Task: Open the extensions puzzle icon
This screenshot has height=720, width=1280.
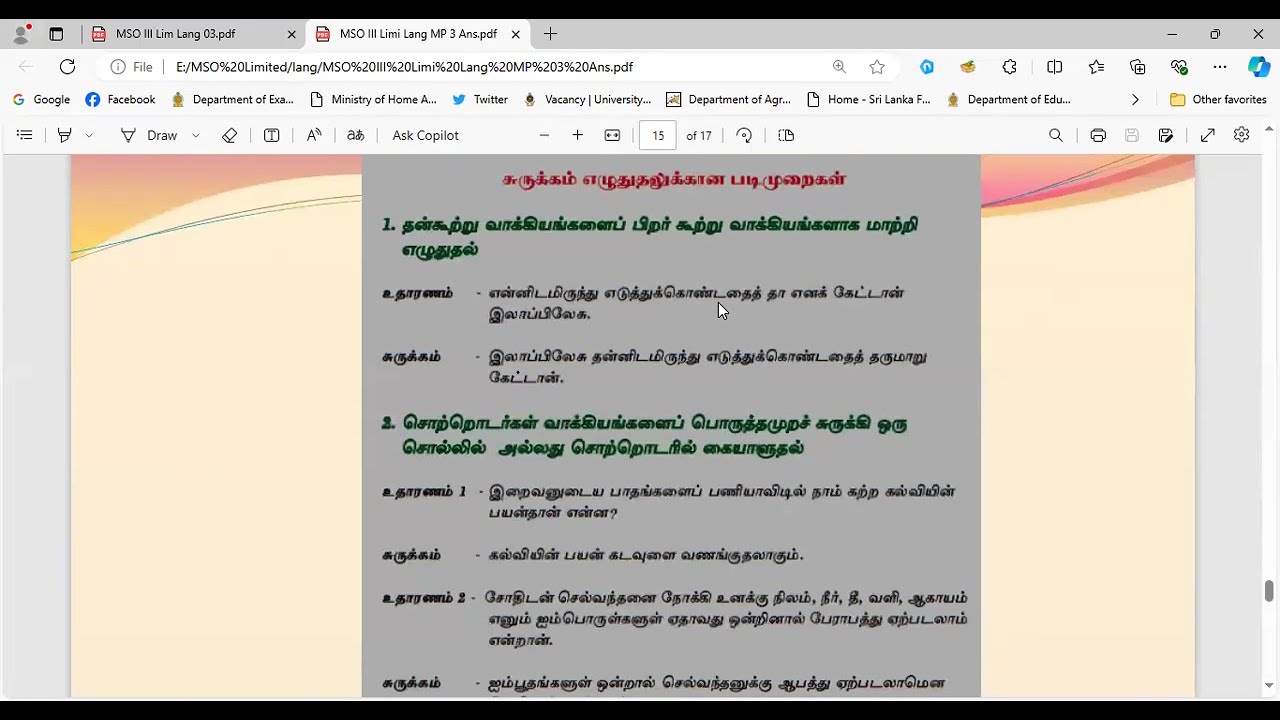Action: click(x=1009, y=67)
